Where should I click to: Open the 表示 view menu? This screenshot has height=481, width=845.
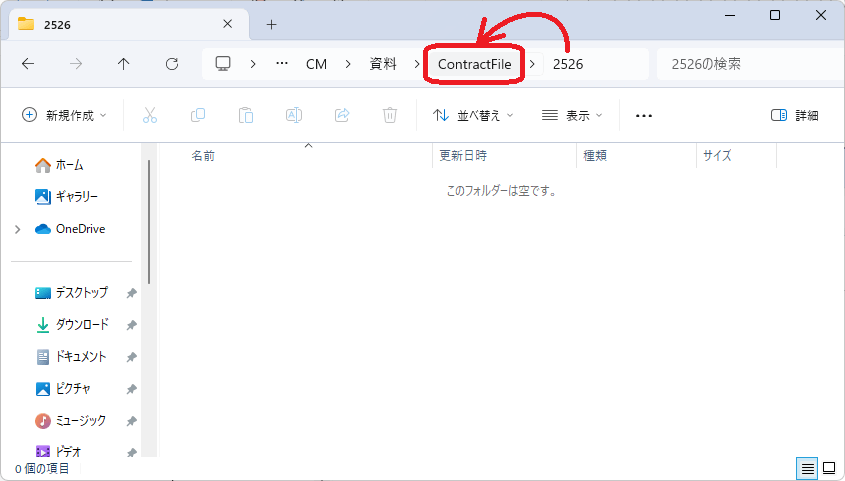572,115
